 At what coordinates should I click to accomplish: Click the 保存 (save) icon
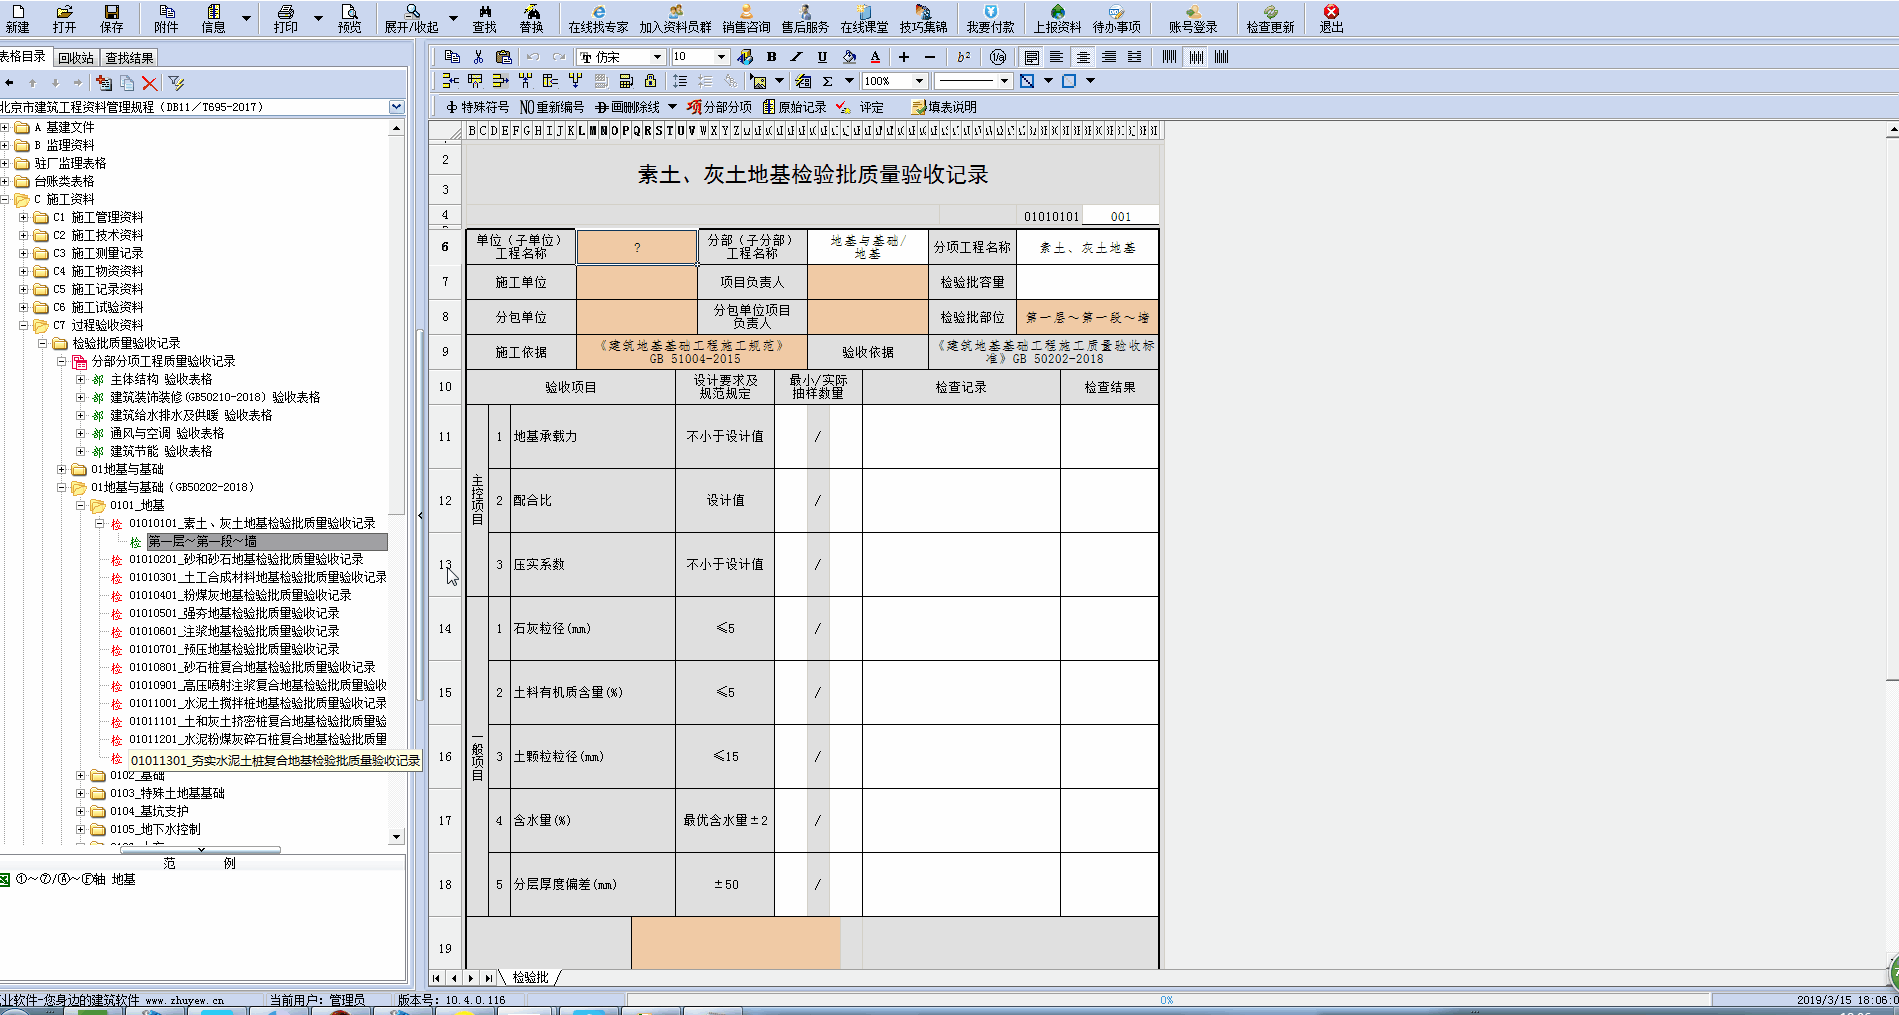111,17
